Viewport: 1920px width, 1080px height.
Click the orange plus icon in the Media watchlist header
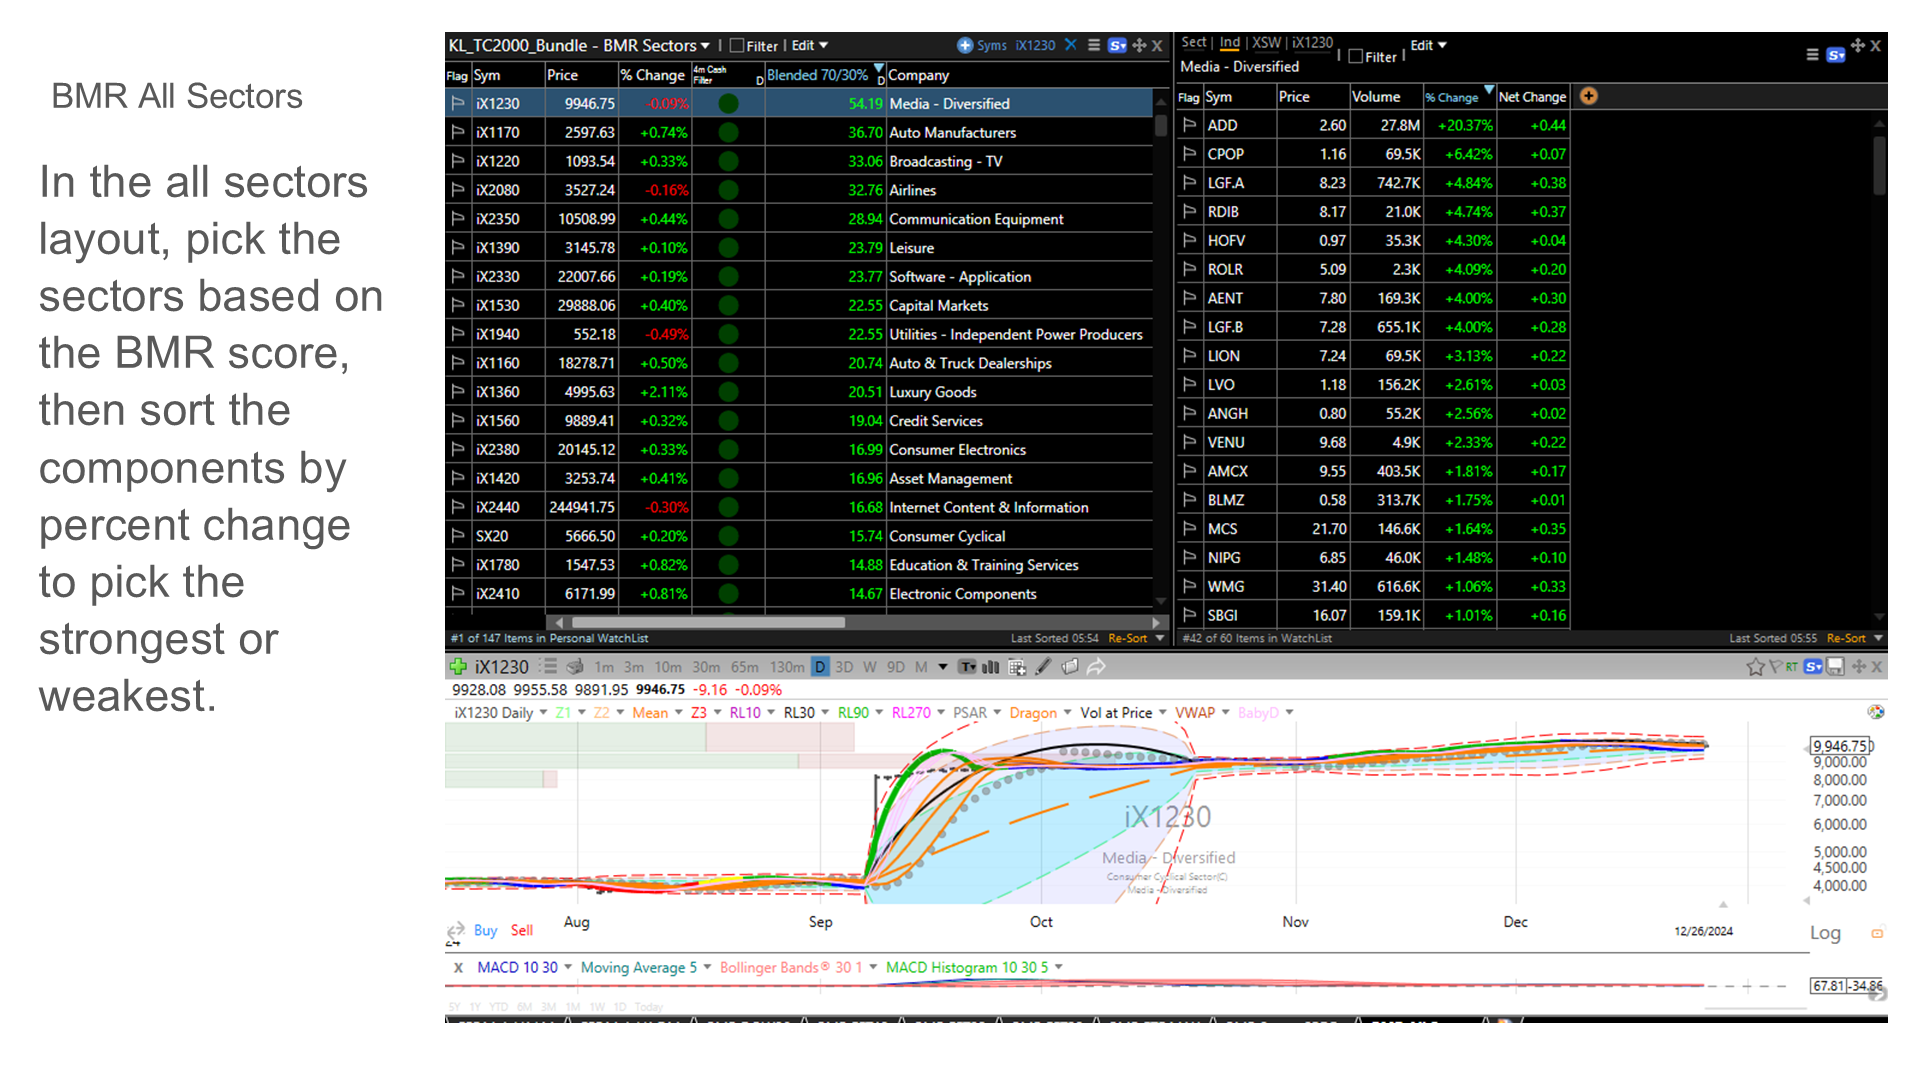click(1588, 95)
